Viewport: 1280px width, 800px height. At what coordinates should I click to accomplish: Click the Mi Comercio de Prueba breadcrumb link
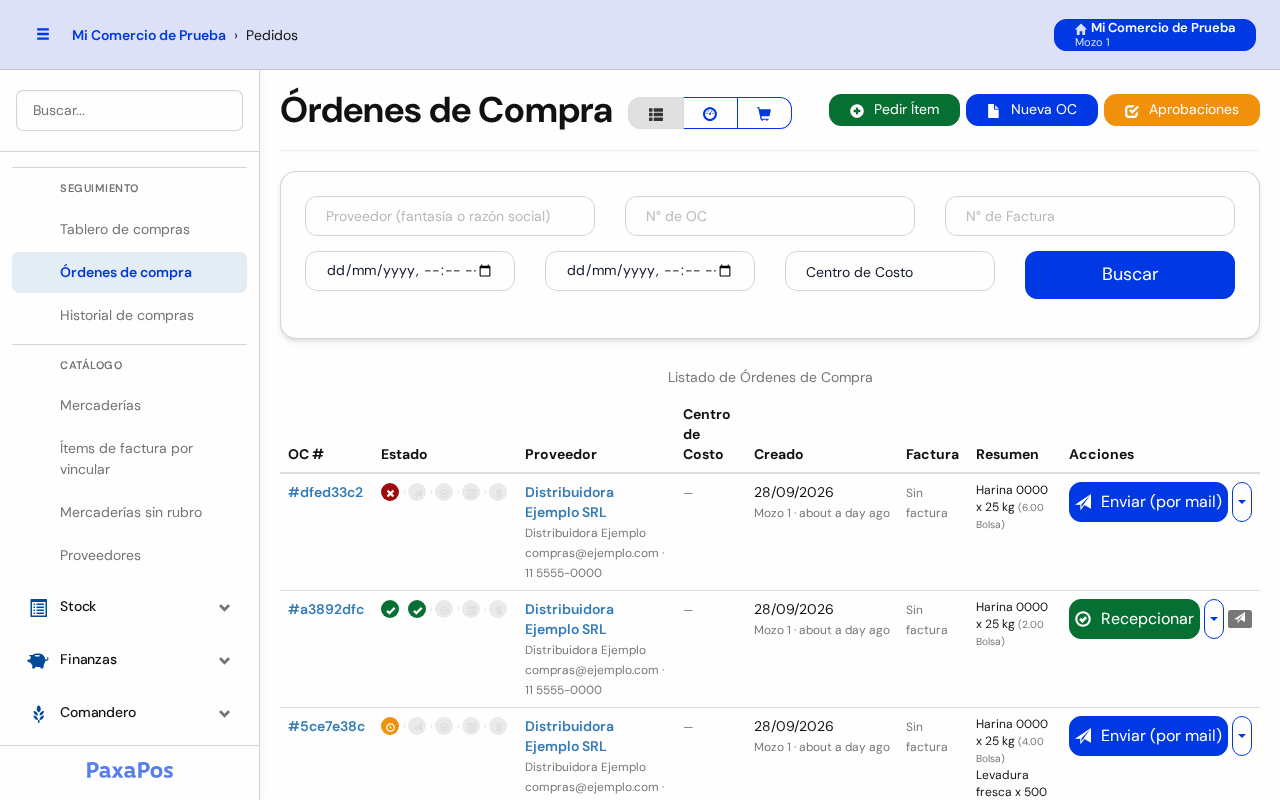(149, 35)
